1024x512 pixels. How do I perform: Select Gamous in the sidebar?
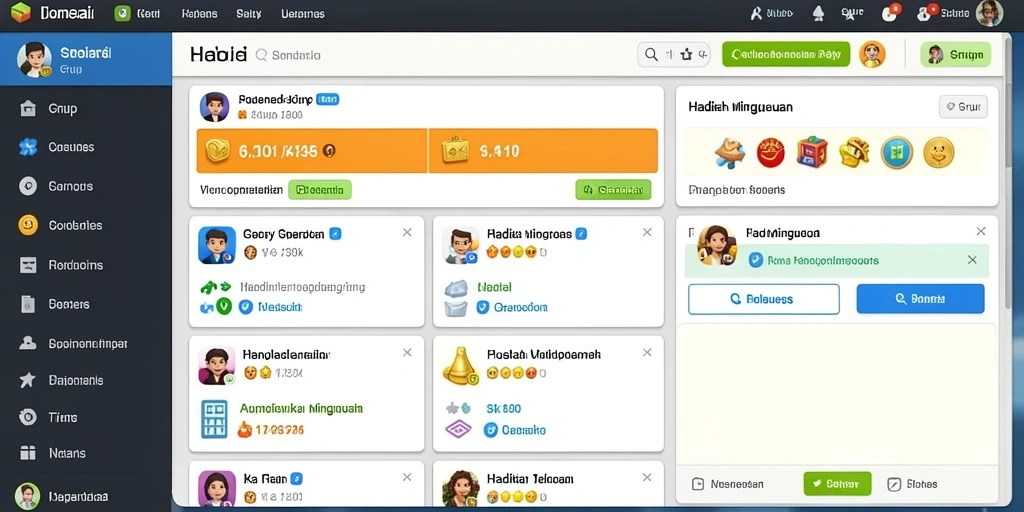coord(71,186)
